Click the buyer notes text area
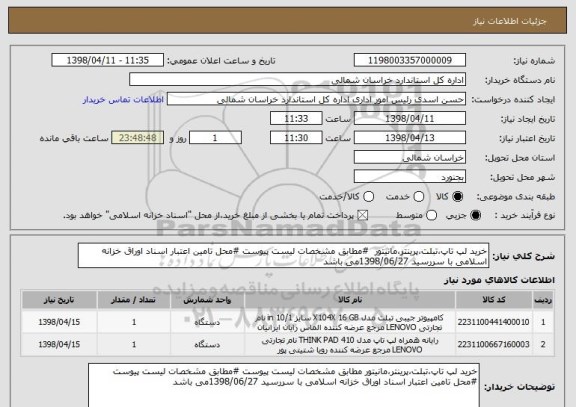Image resolution: width=576 pixels, height=407 pixels. [284, 385]
